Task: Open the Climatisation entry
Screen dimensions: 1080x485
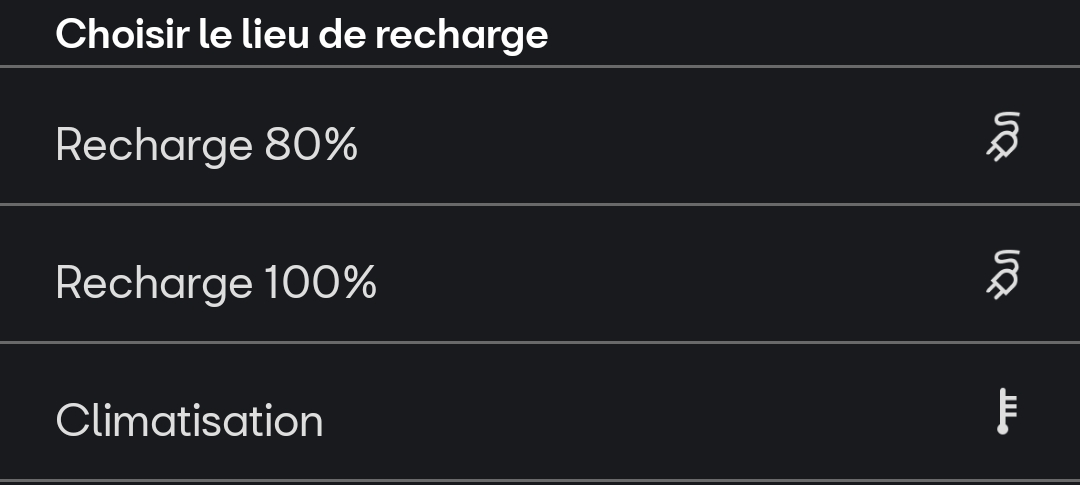Action: [x=190, y=420]
